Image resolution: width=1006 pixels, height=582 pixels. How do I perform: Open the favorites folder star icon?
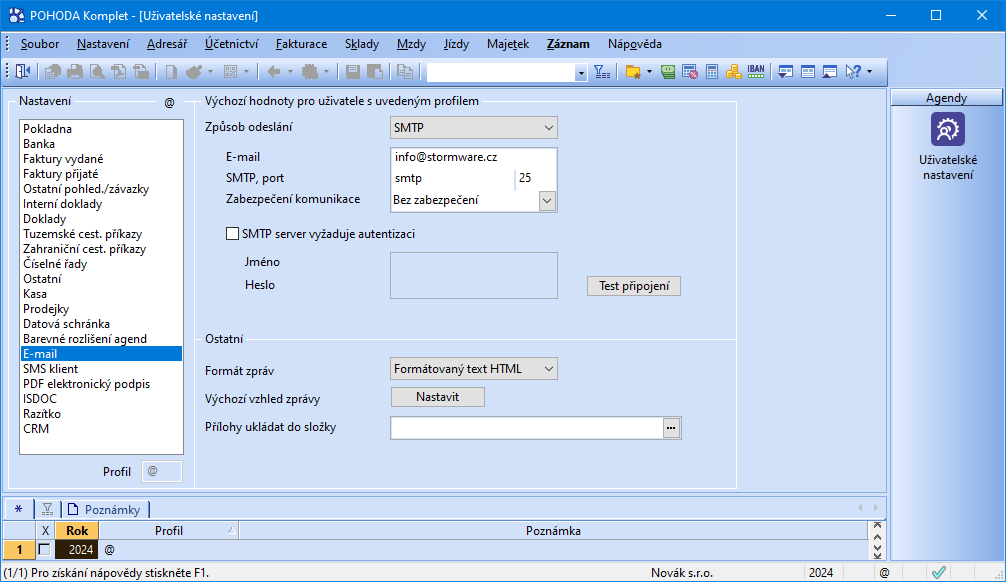[x=633, y=71]
